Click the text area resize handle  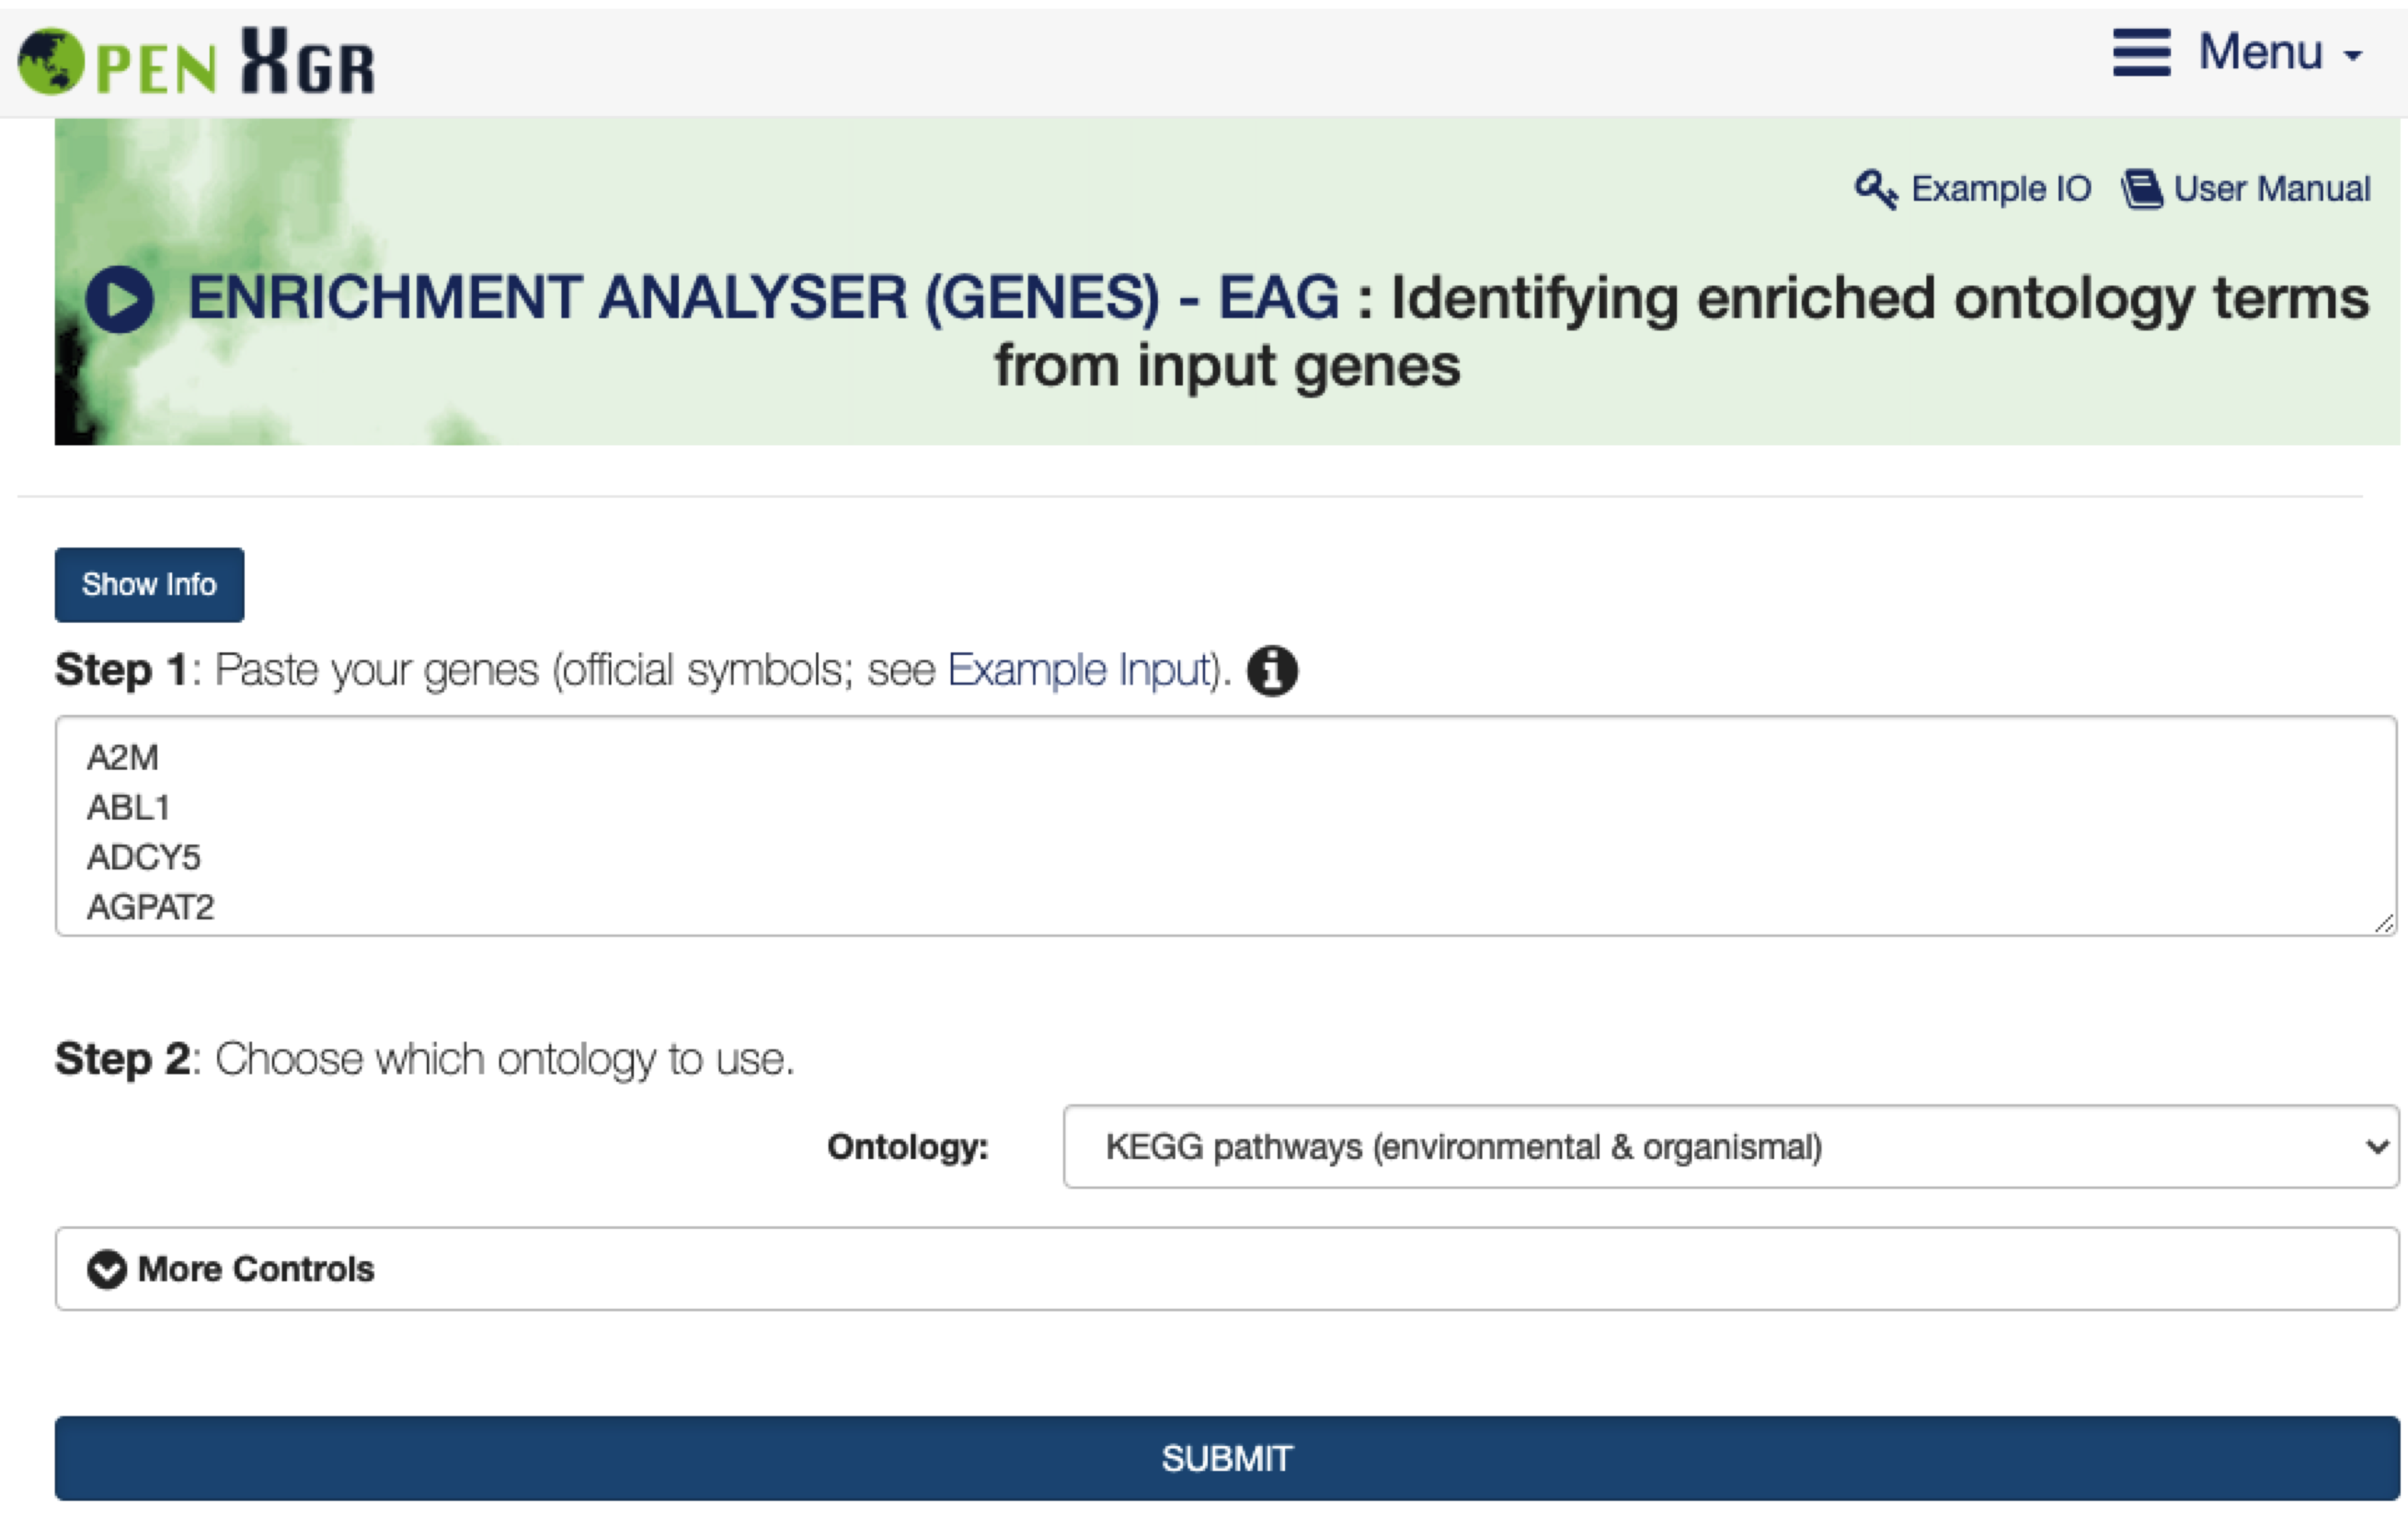coord(2384,924)
